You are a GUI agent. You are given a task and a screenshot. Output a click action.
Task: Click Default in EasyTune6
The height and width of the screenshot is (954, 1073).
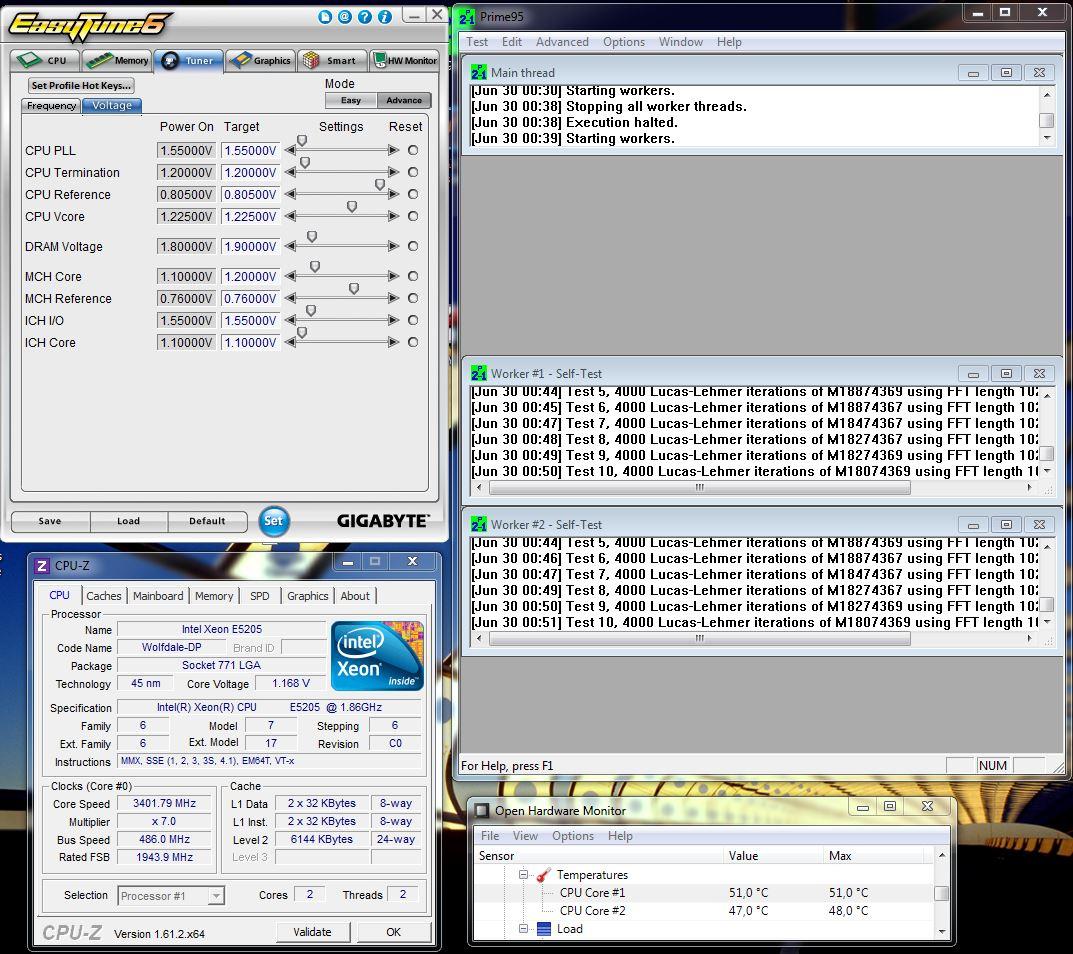[x=207, y=521]
